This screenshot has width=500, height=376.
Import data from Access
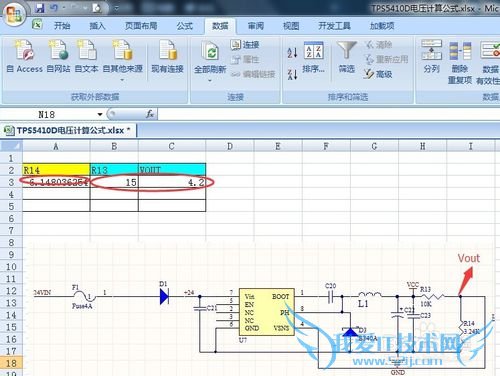[25, 56]
